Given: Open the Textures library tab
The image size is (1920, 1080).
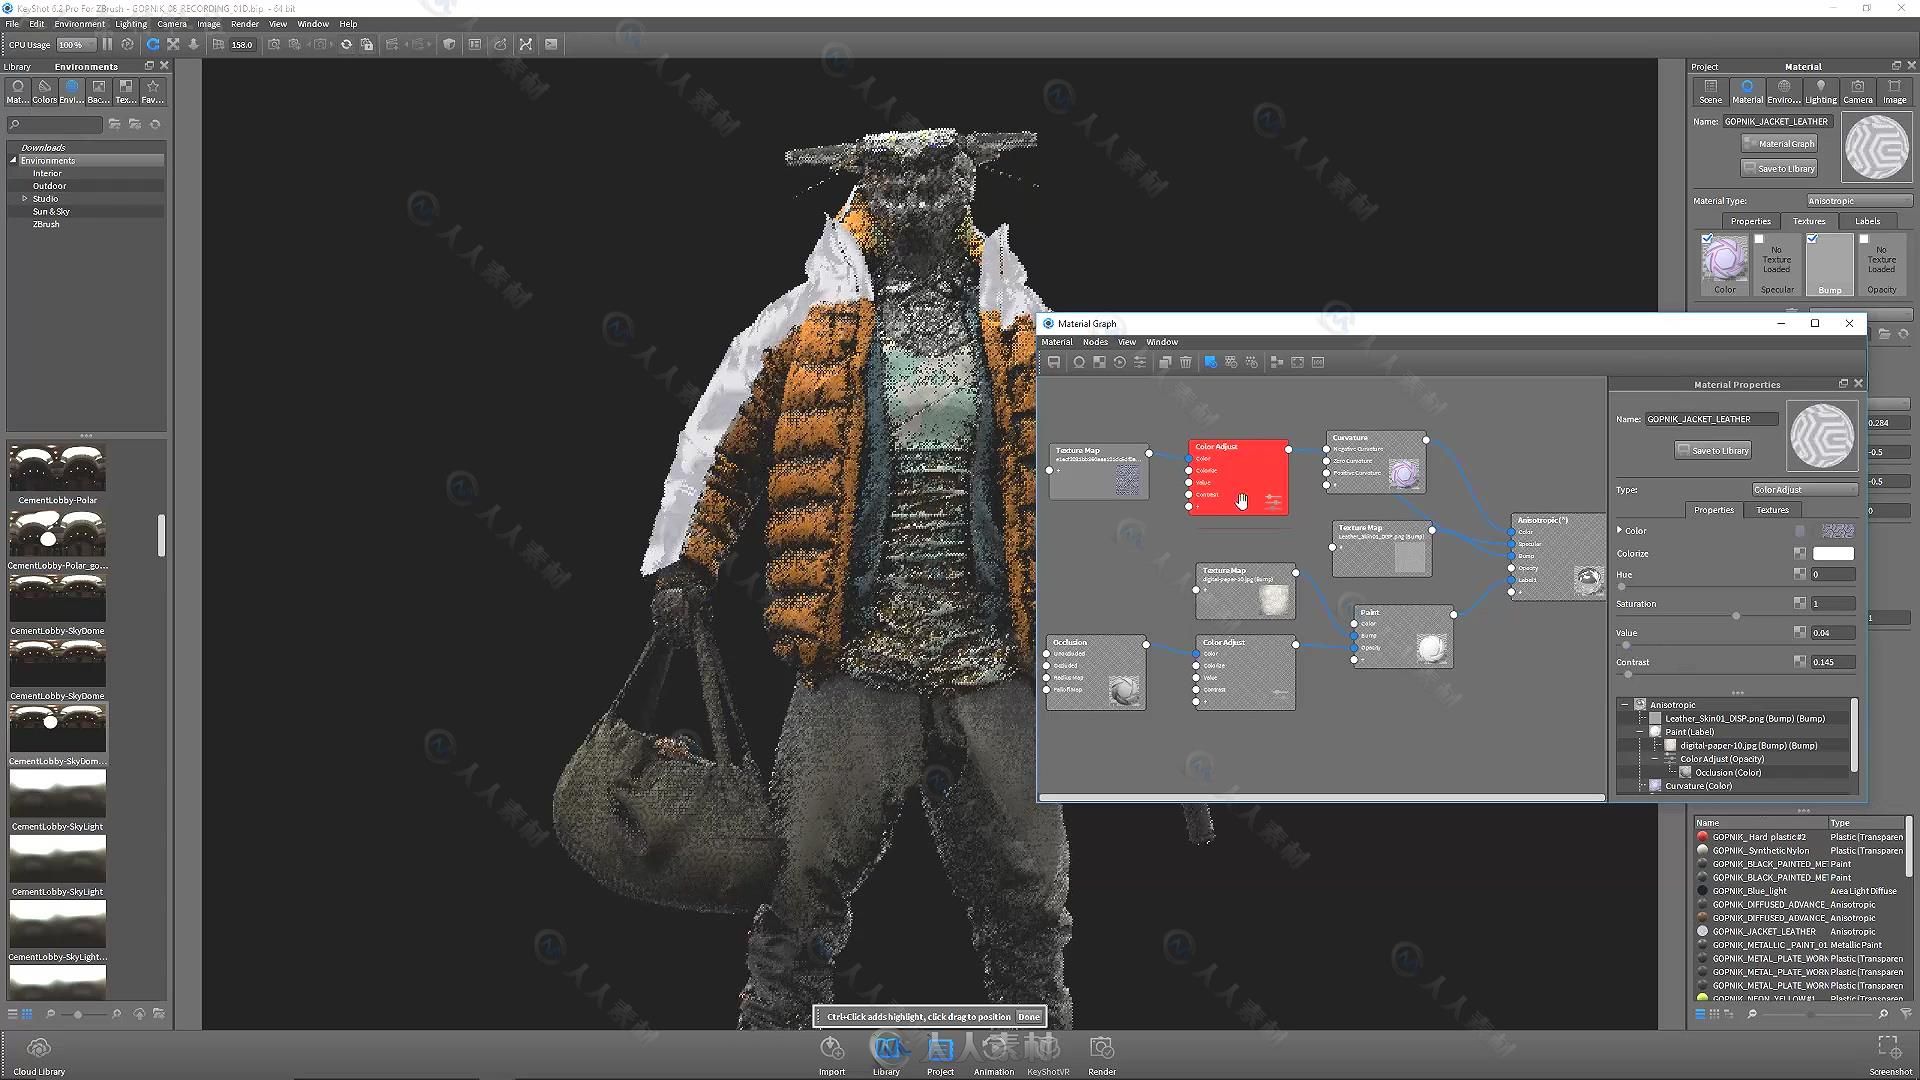Looking at the screenshot, I should click(x=125, y=91).
